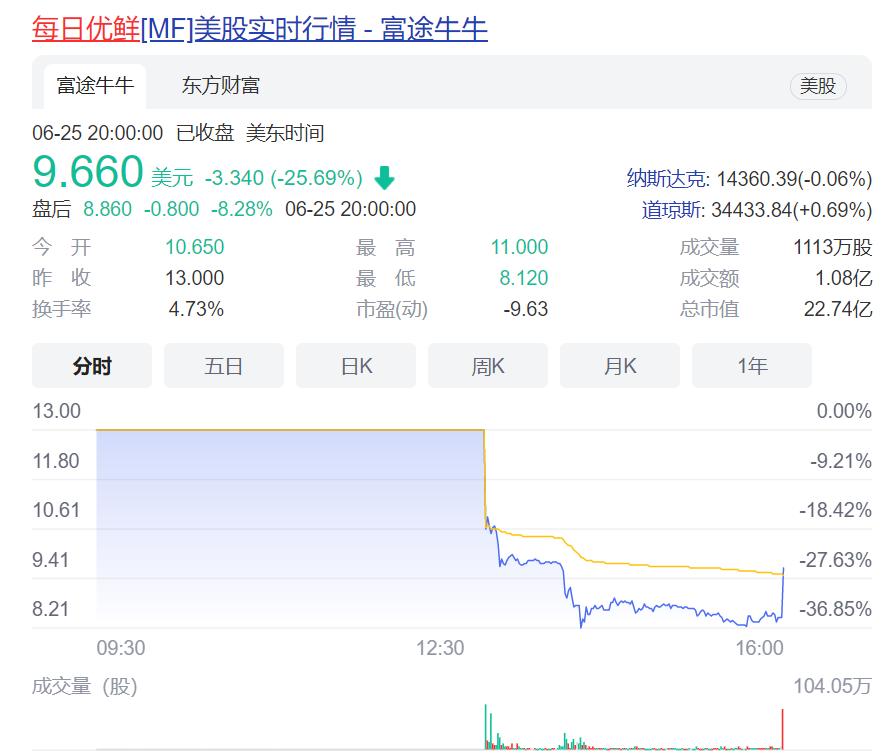
Task: Click the 成交量 (股) chart label
Action: coord(85,686)
